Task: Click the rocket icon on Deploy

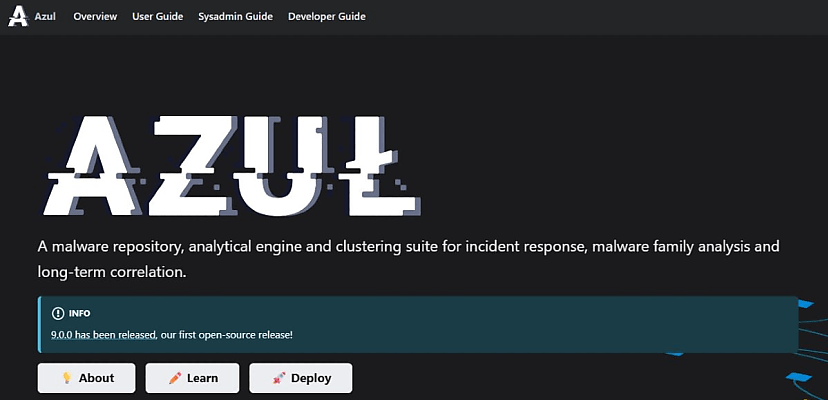Action: 279,378
